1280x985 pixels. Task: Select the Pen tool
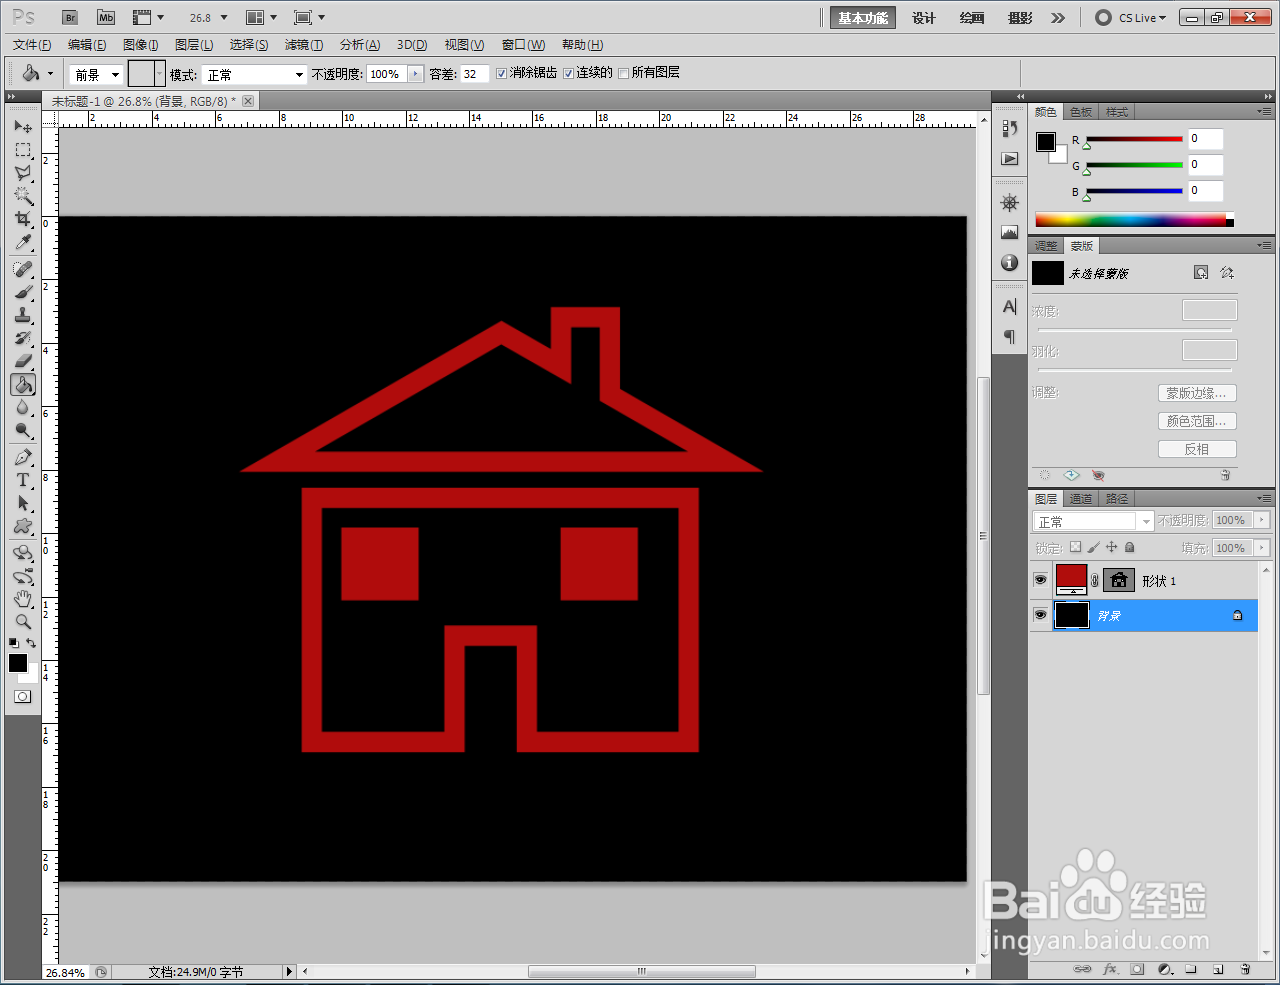[23, 457]
